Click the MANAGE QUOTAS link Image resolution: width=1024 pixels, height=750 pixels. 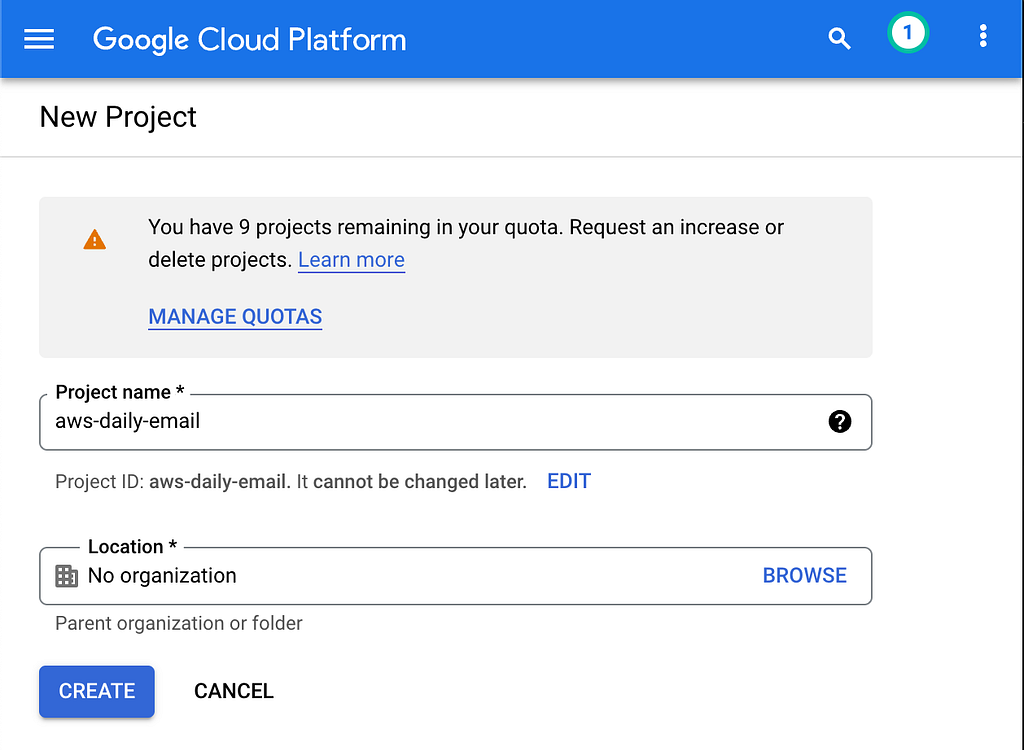click(235, 317)
